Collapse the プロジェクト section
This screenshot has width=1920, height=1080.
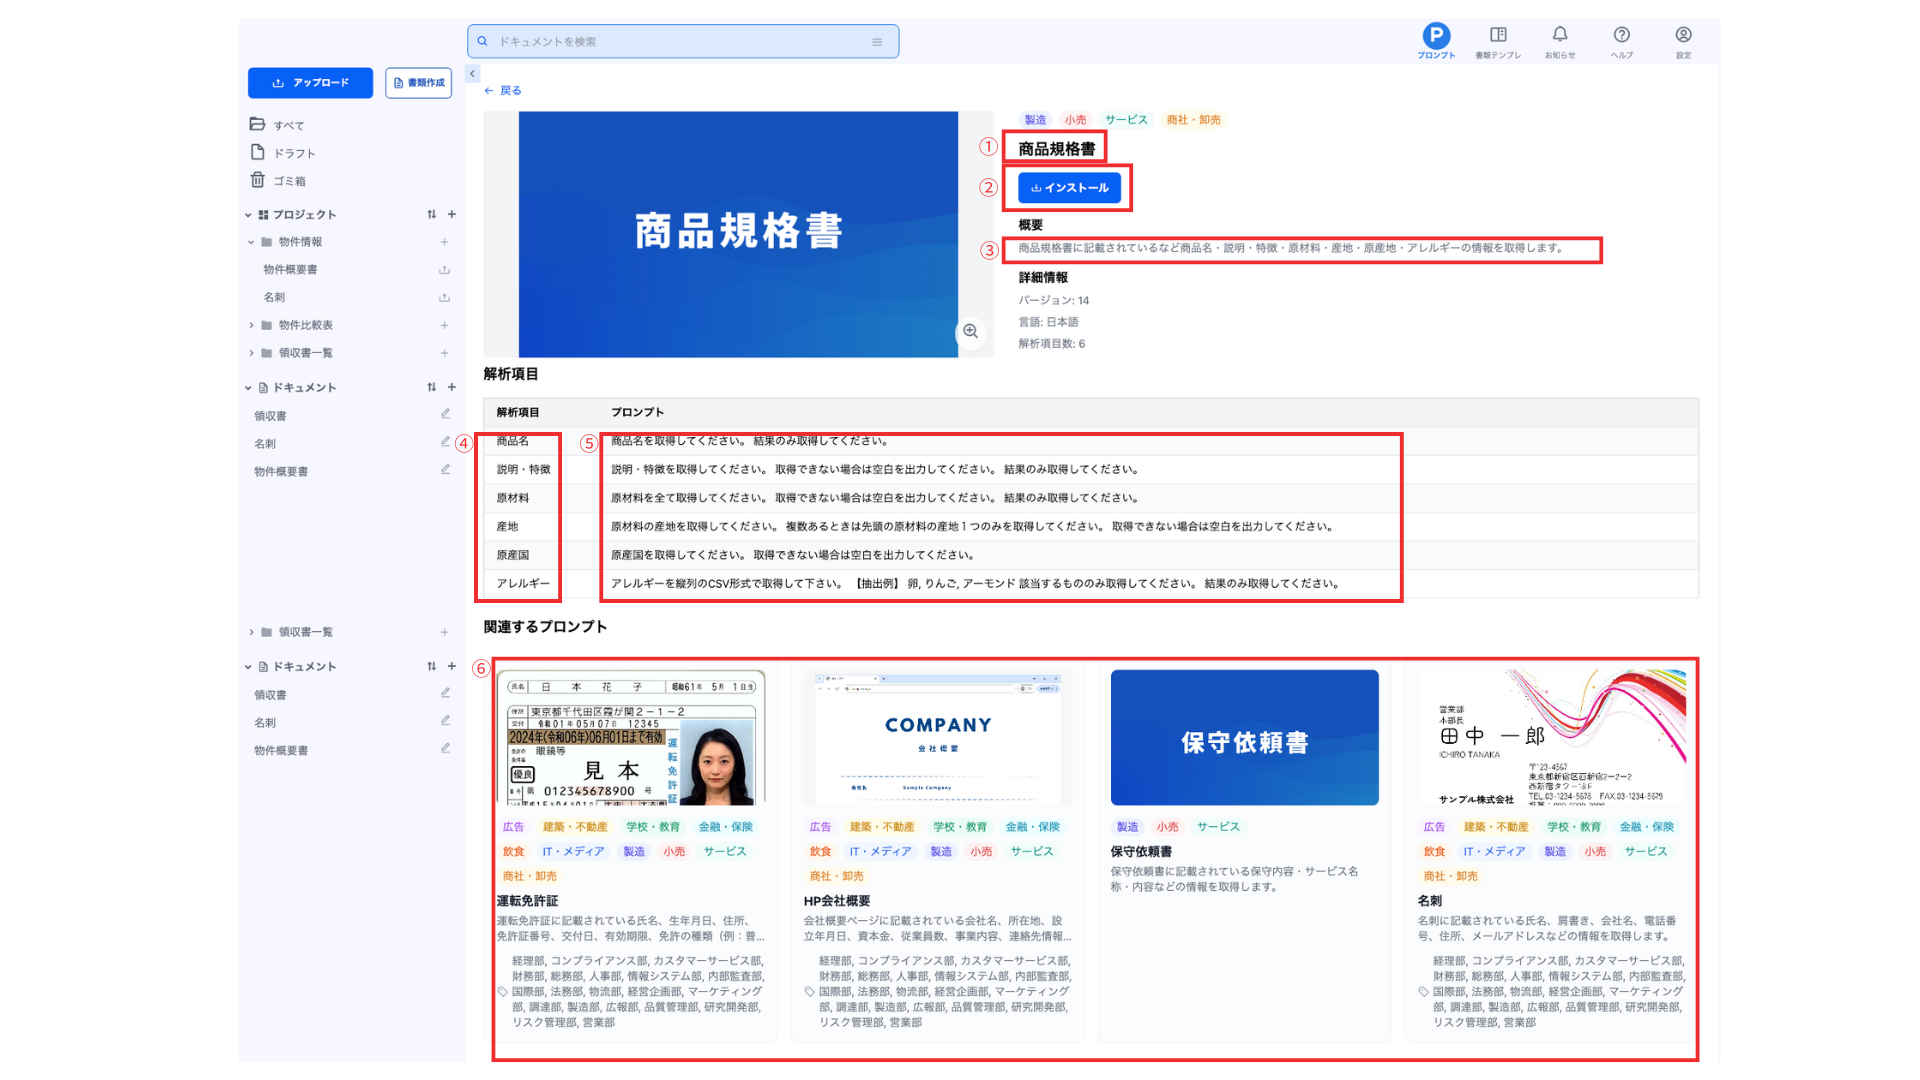(248, 215)
